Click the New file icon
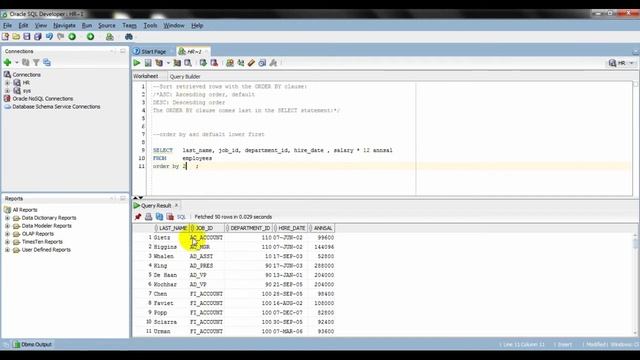This screenshot has width=640, height=360. coord(5,37)
